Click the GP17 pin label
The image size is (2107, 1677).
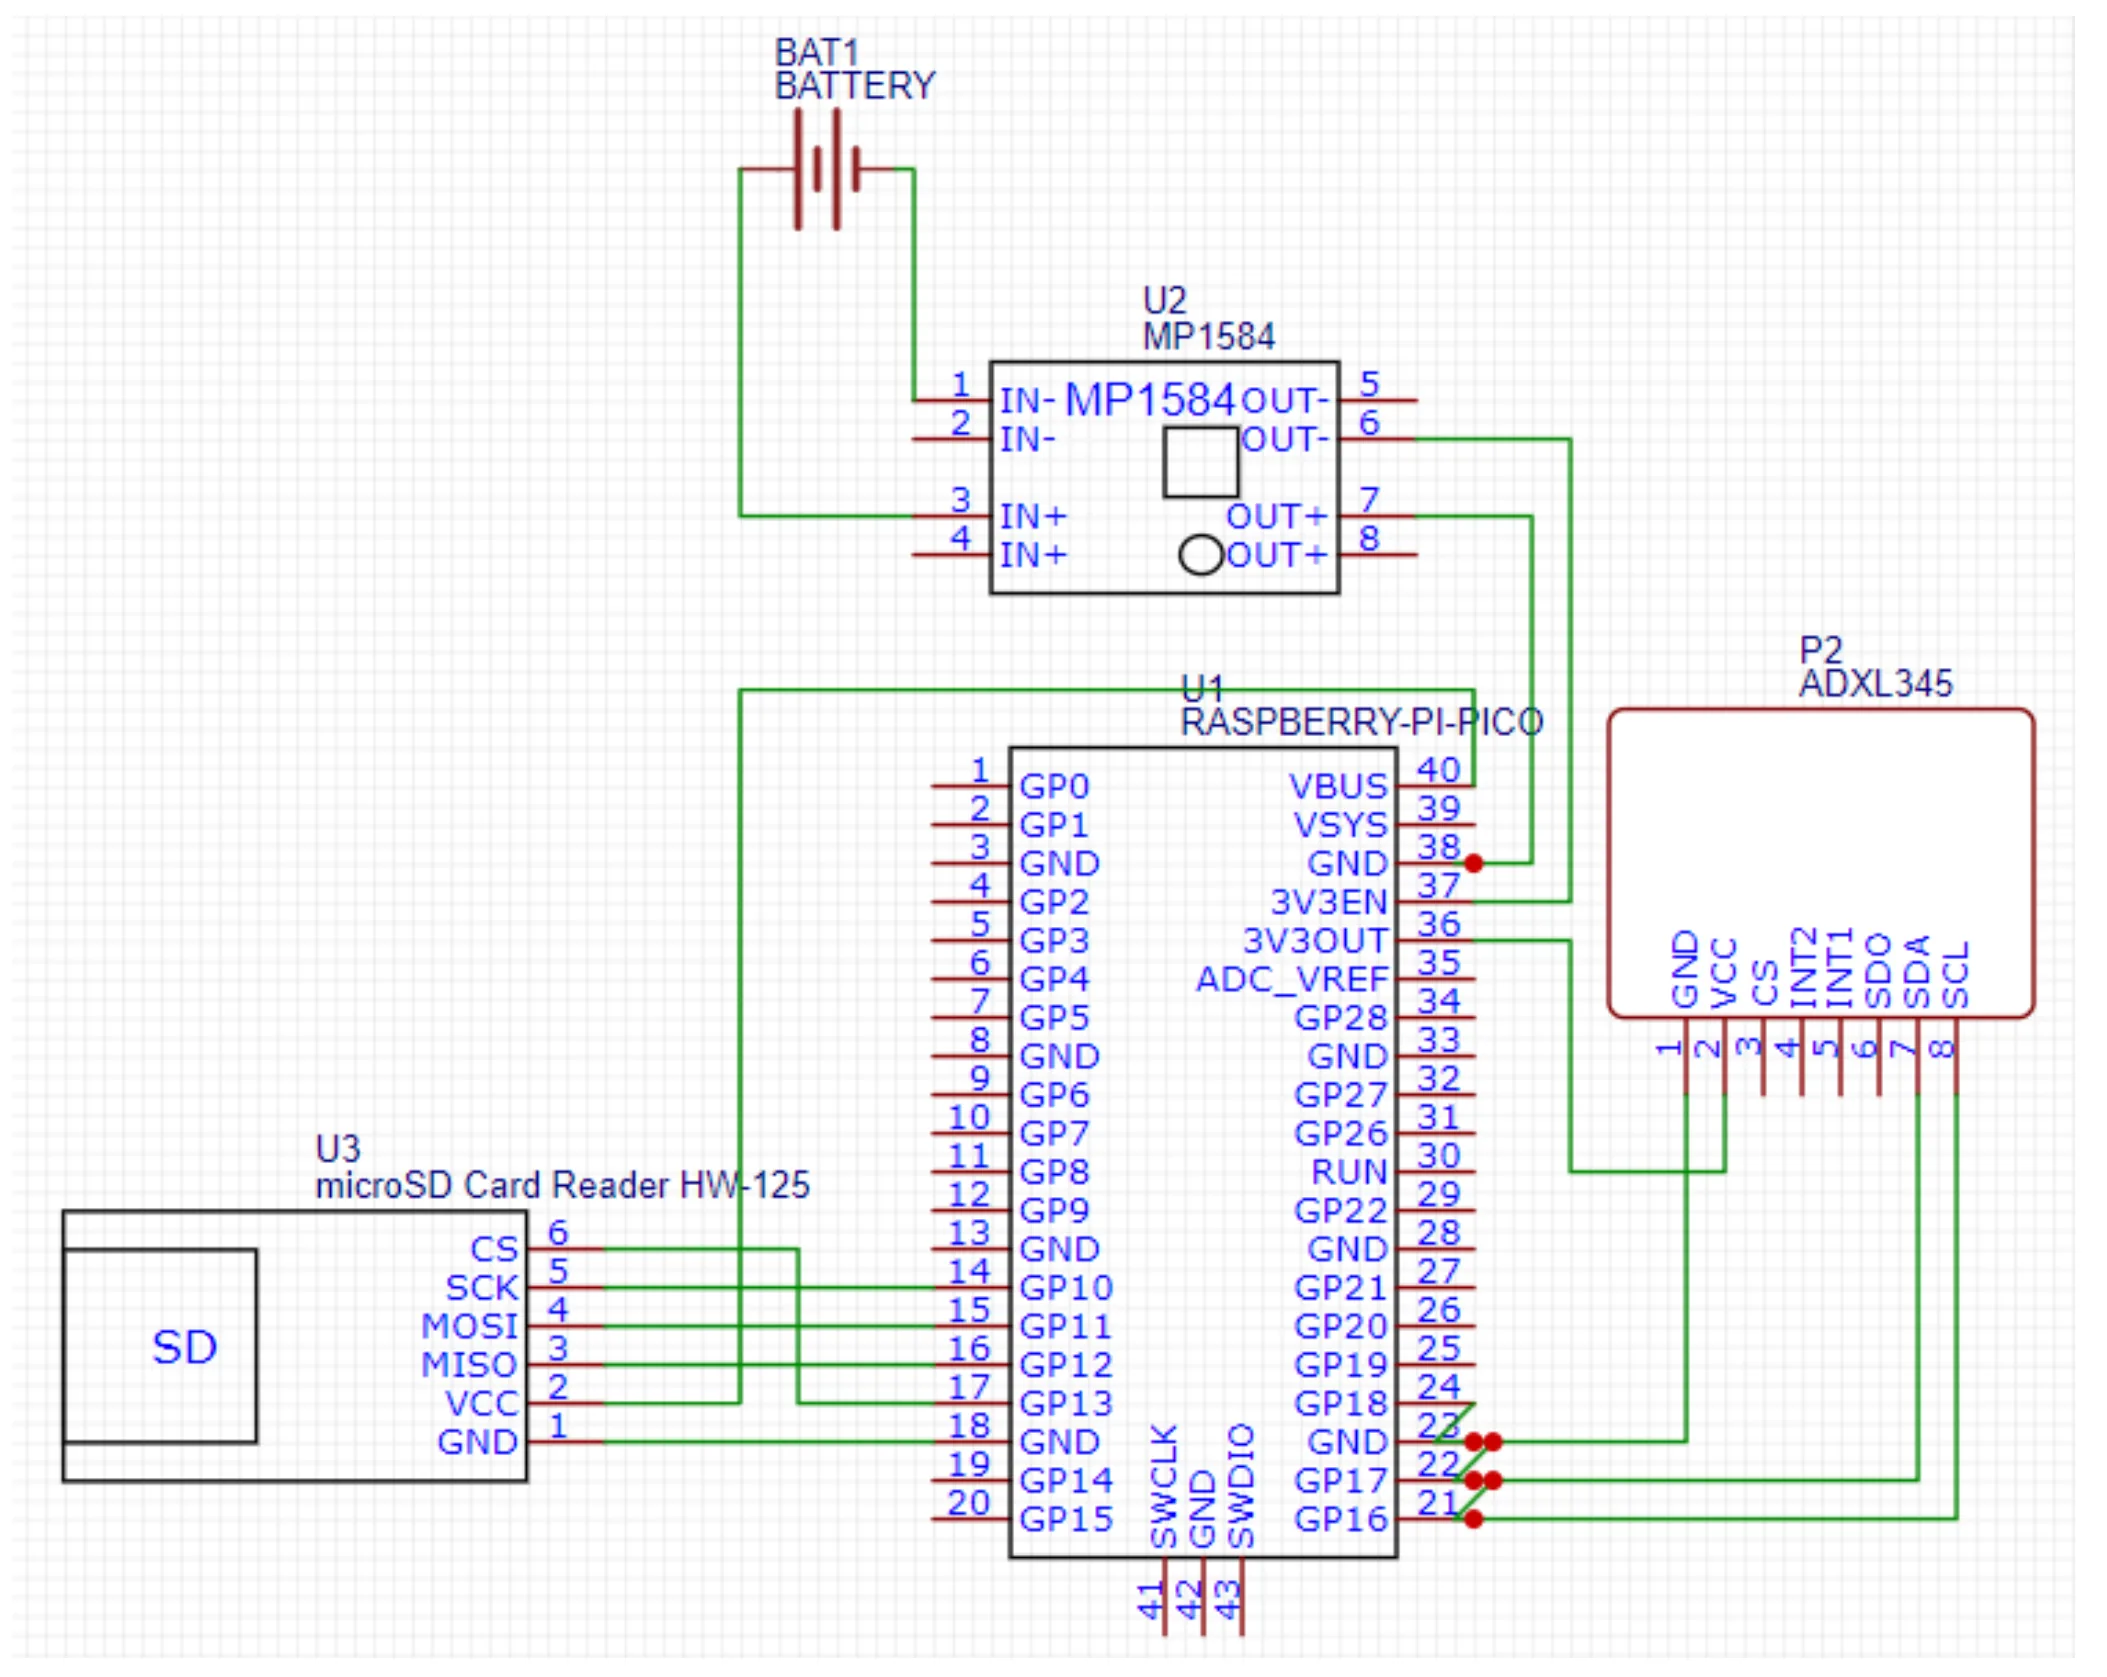click(1341, 1481)
